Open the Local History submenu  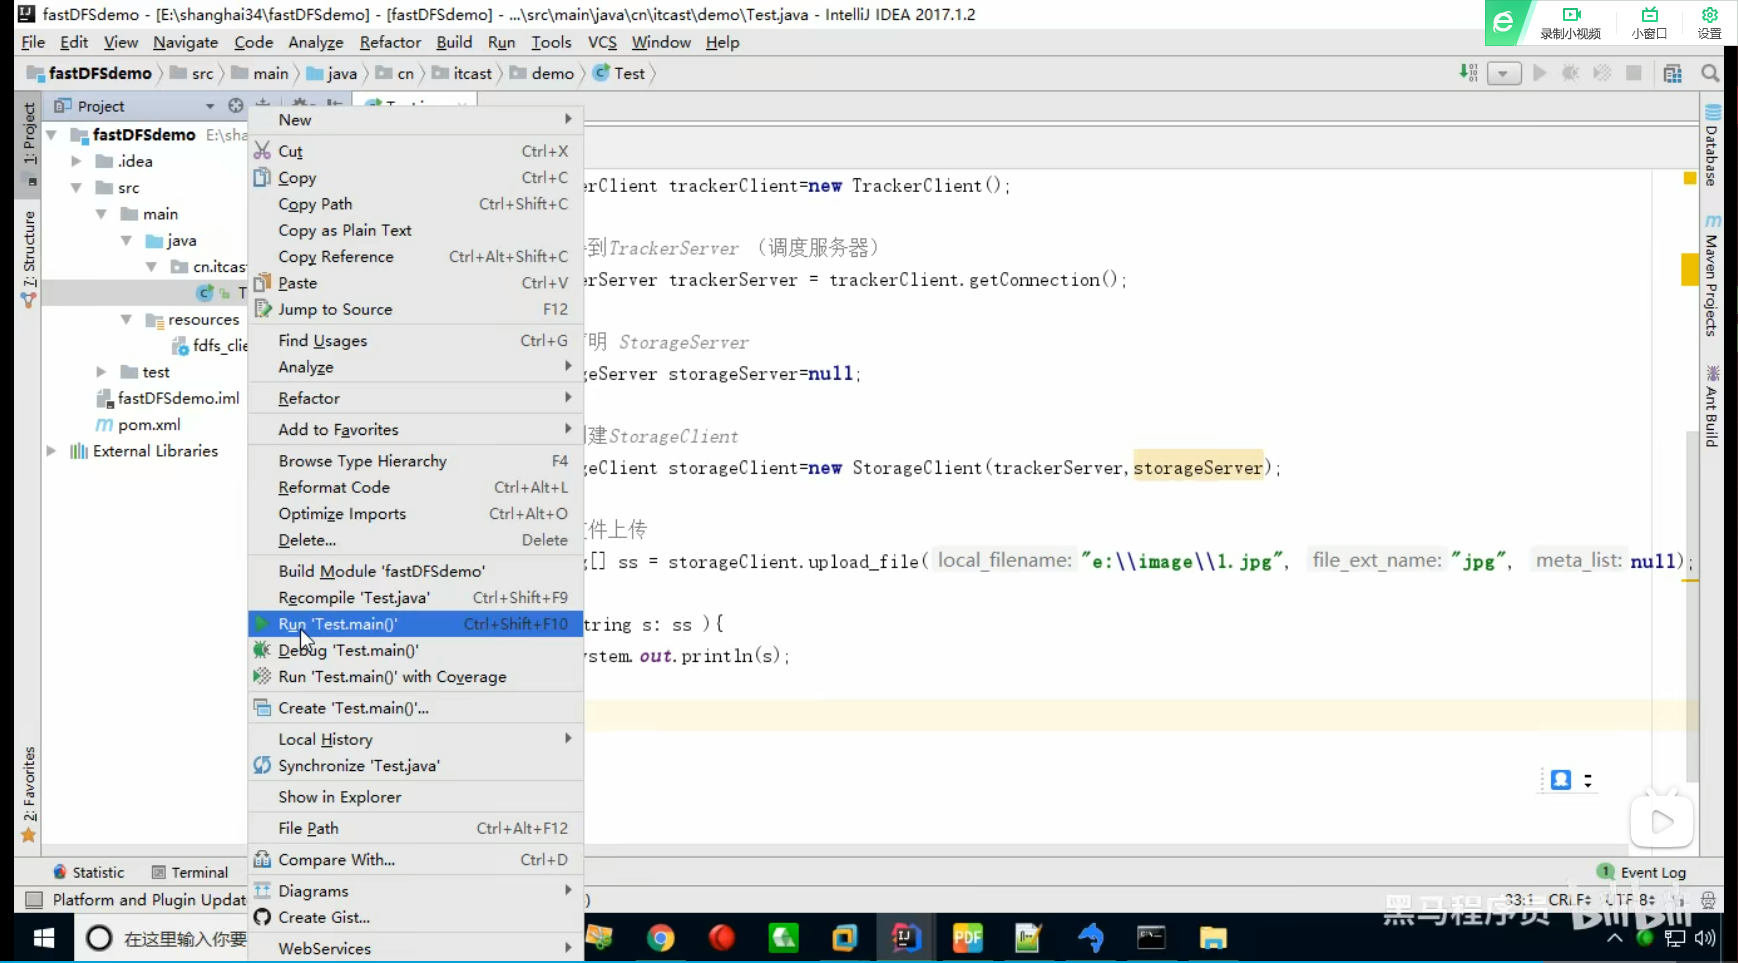pos(415,739)
